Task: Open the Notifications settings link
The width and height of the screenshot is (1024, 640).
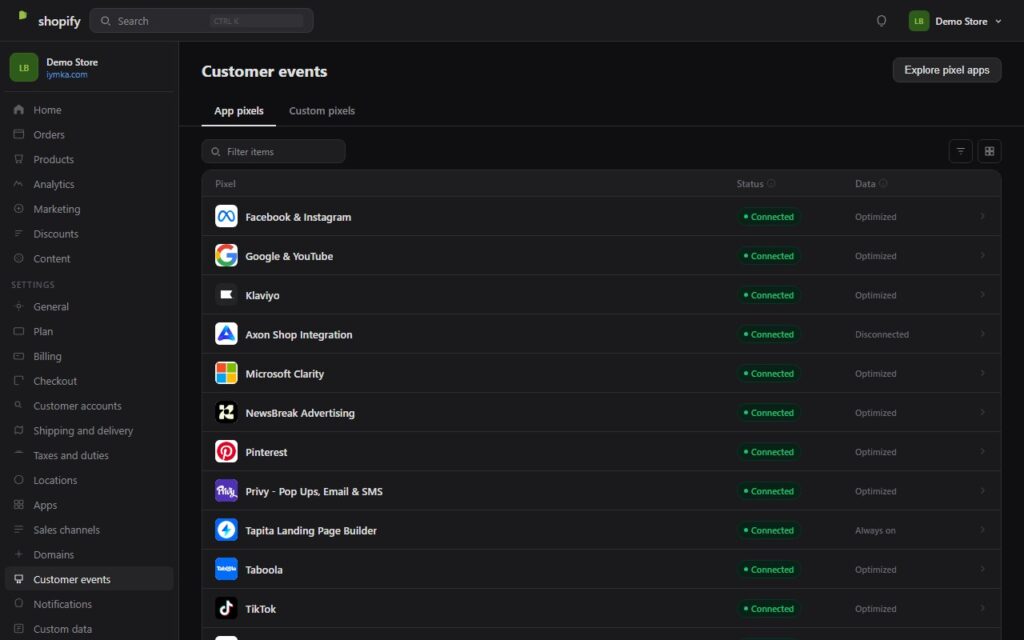Action: pyautogui.click(x=89, y=604)
